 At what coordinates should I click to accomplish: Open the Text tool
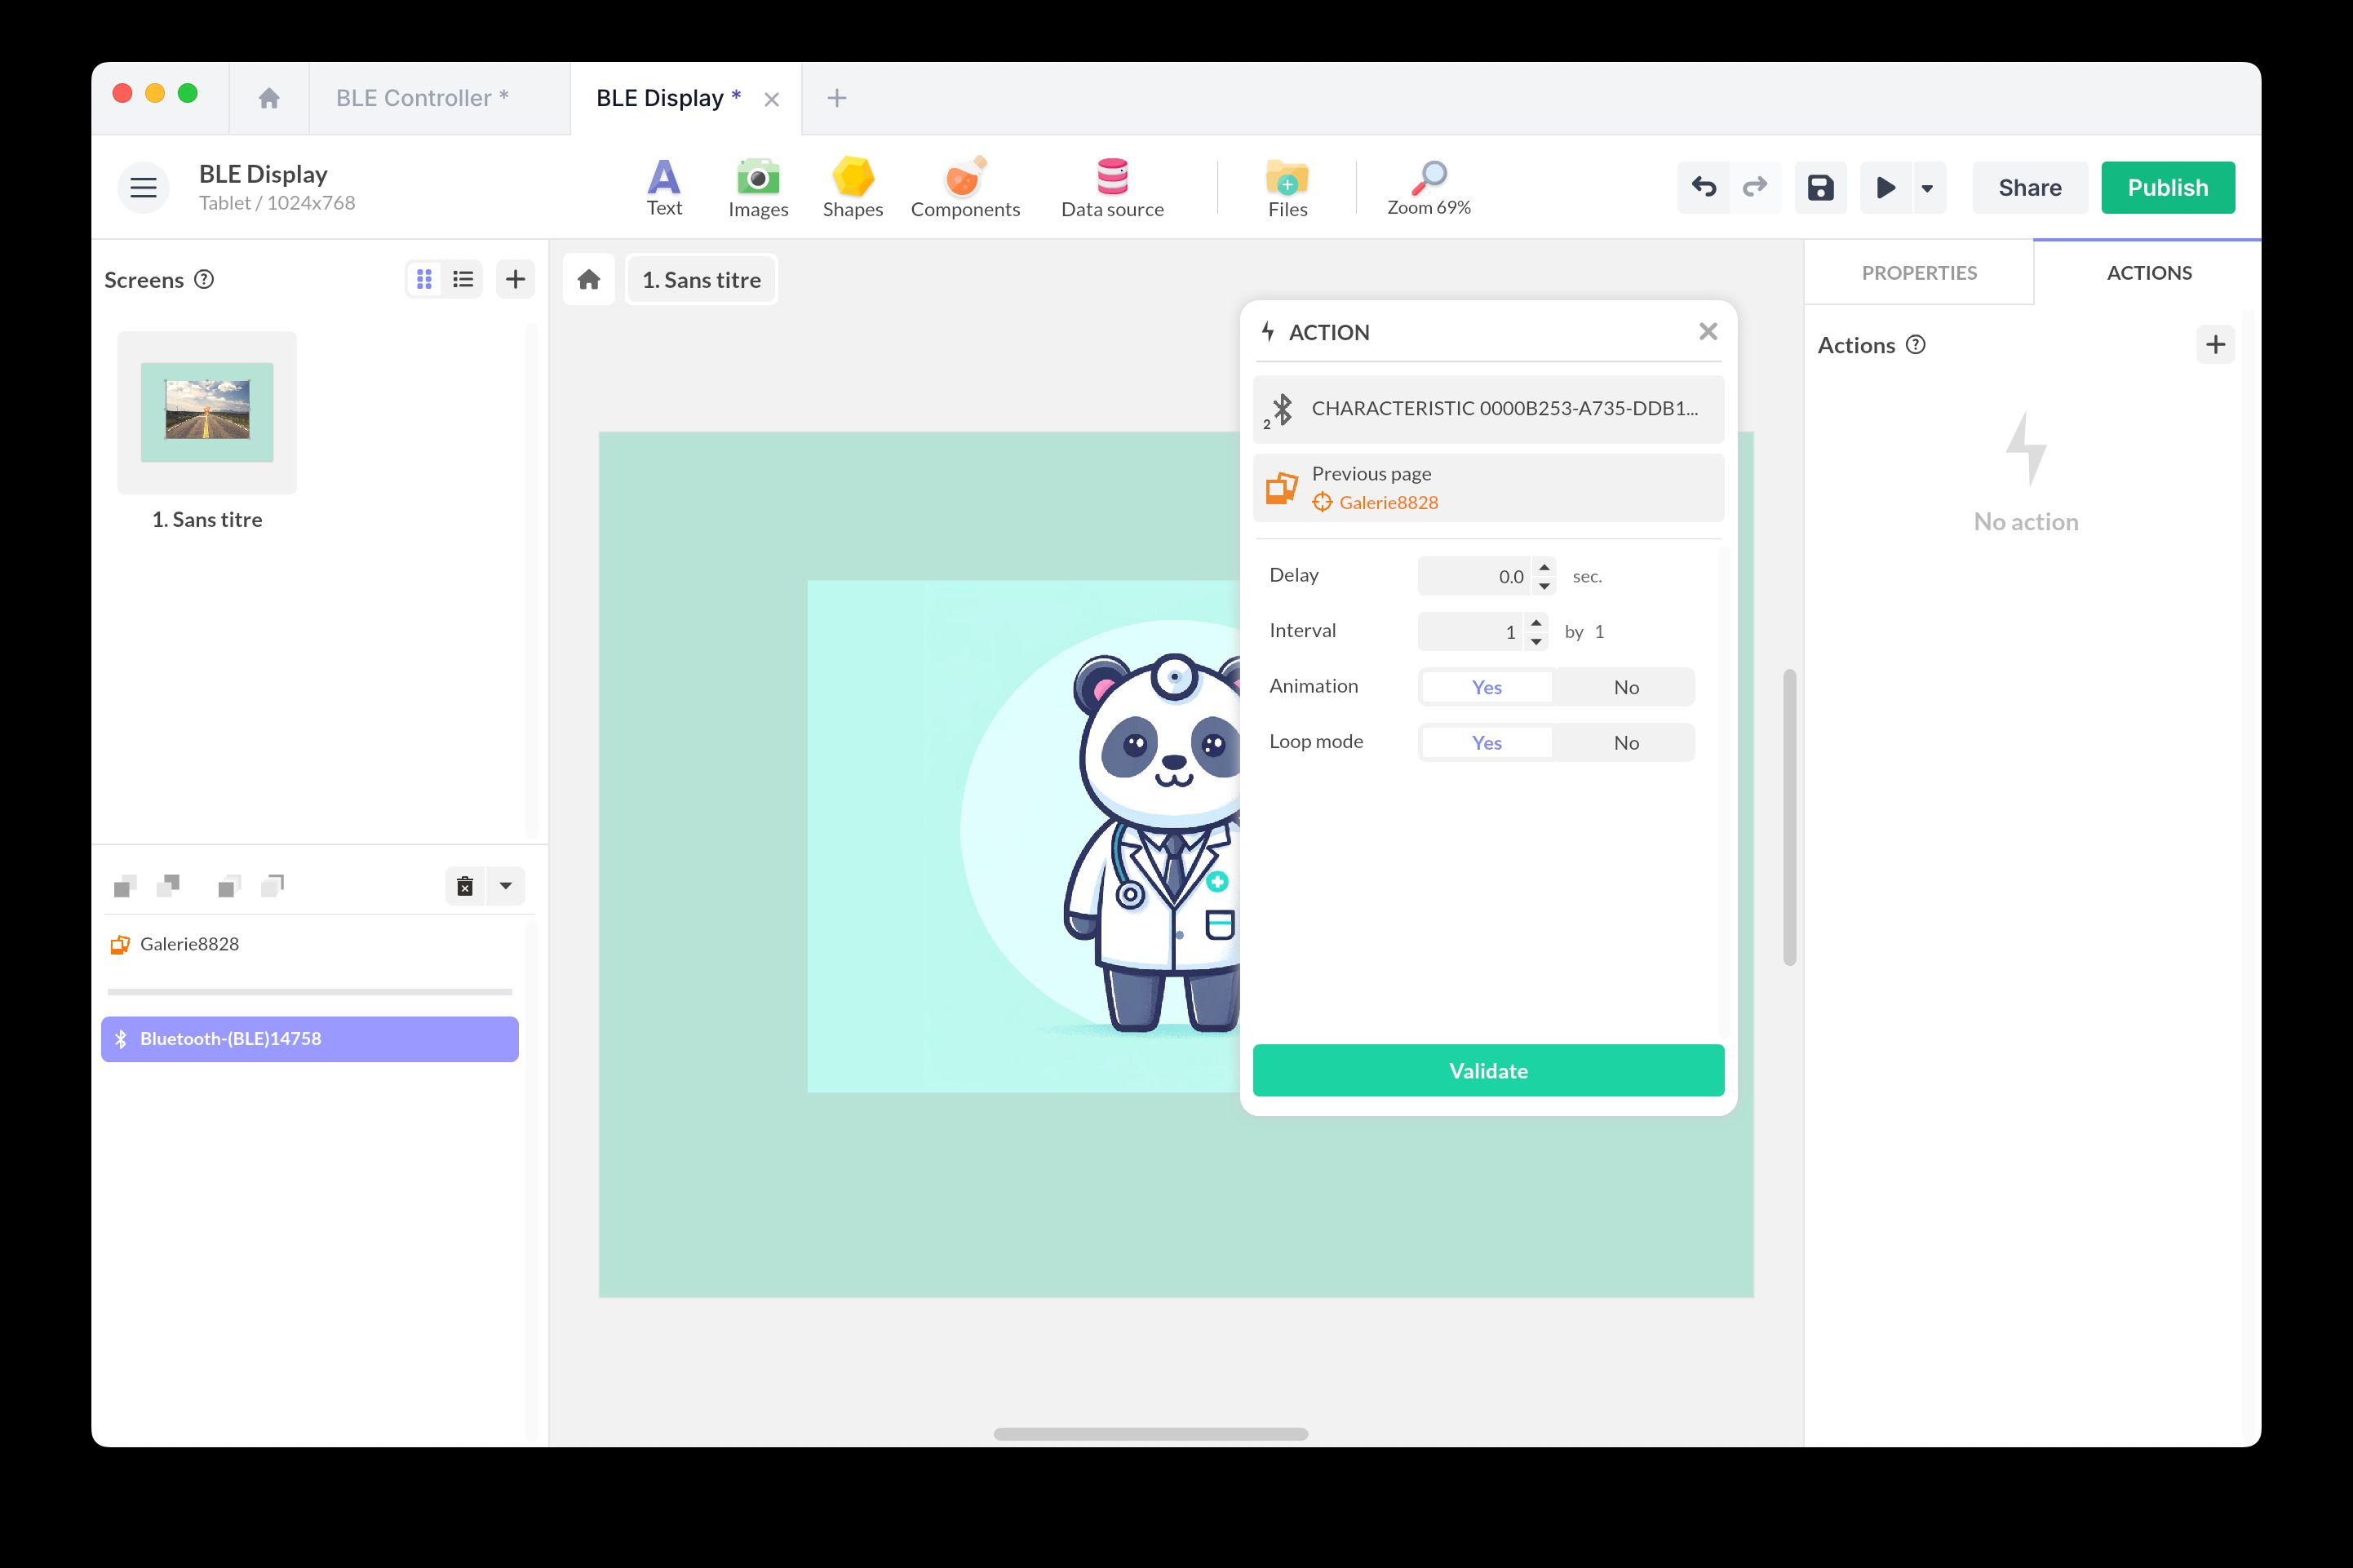pyautogui.click(x=663, y=187)
